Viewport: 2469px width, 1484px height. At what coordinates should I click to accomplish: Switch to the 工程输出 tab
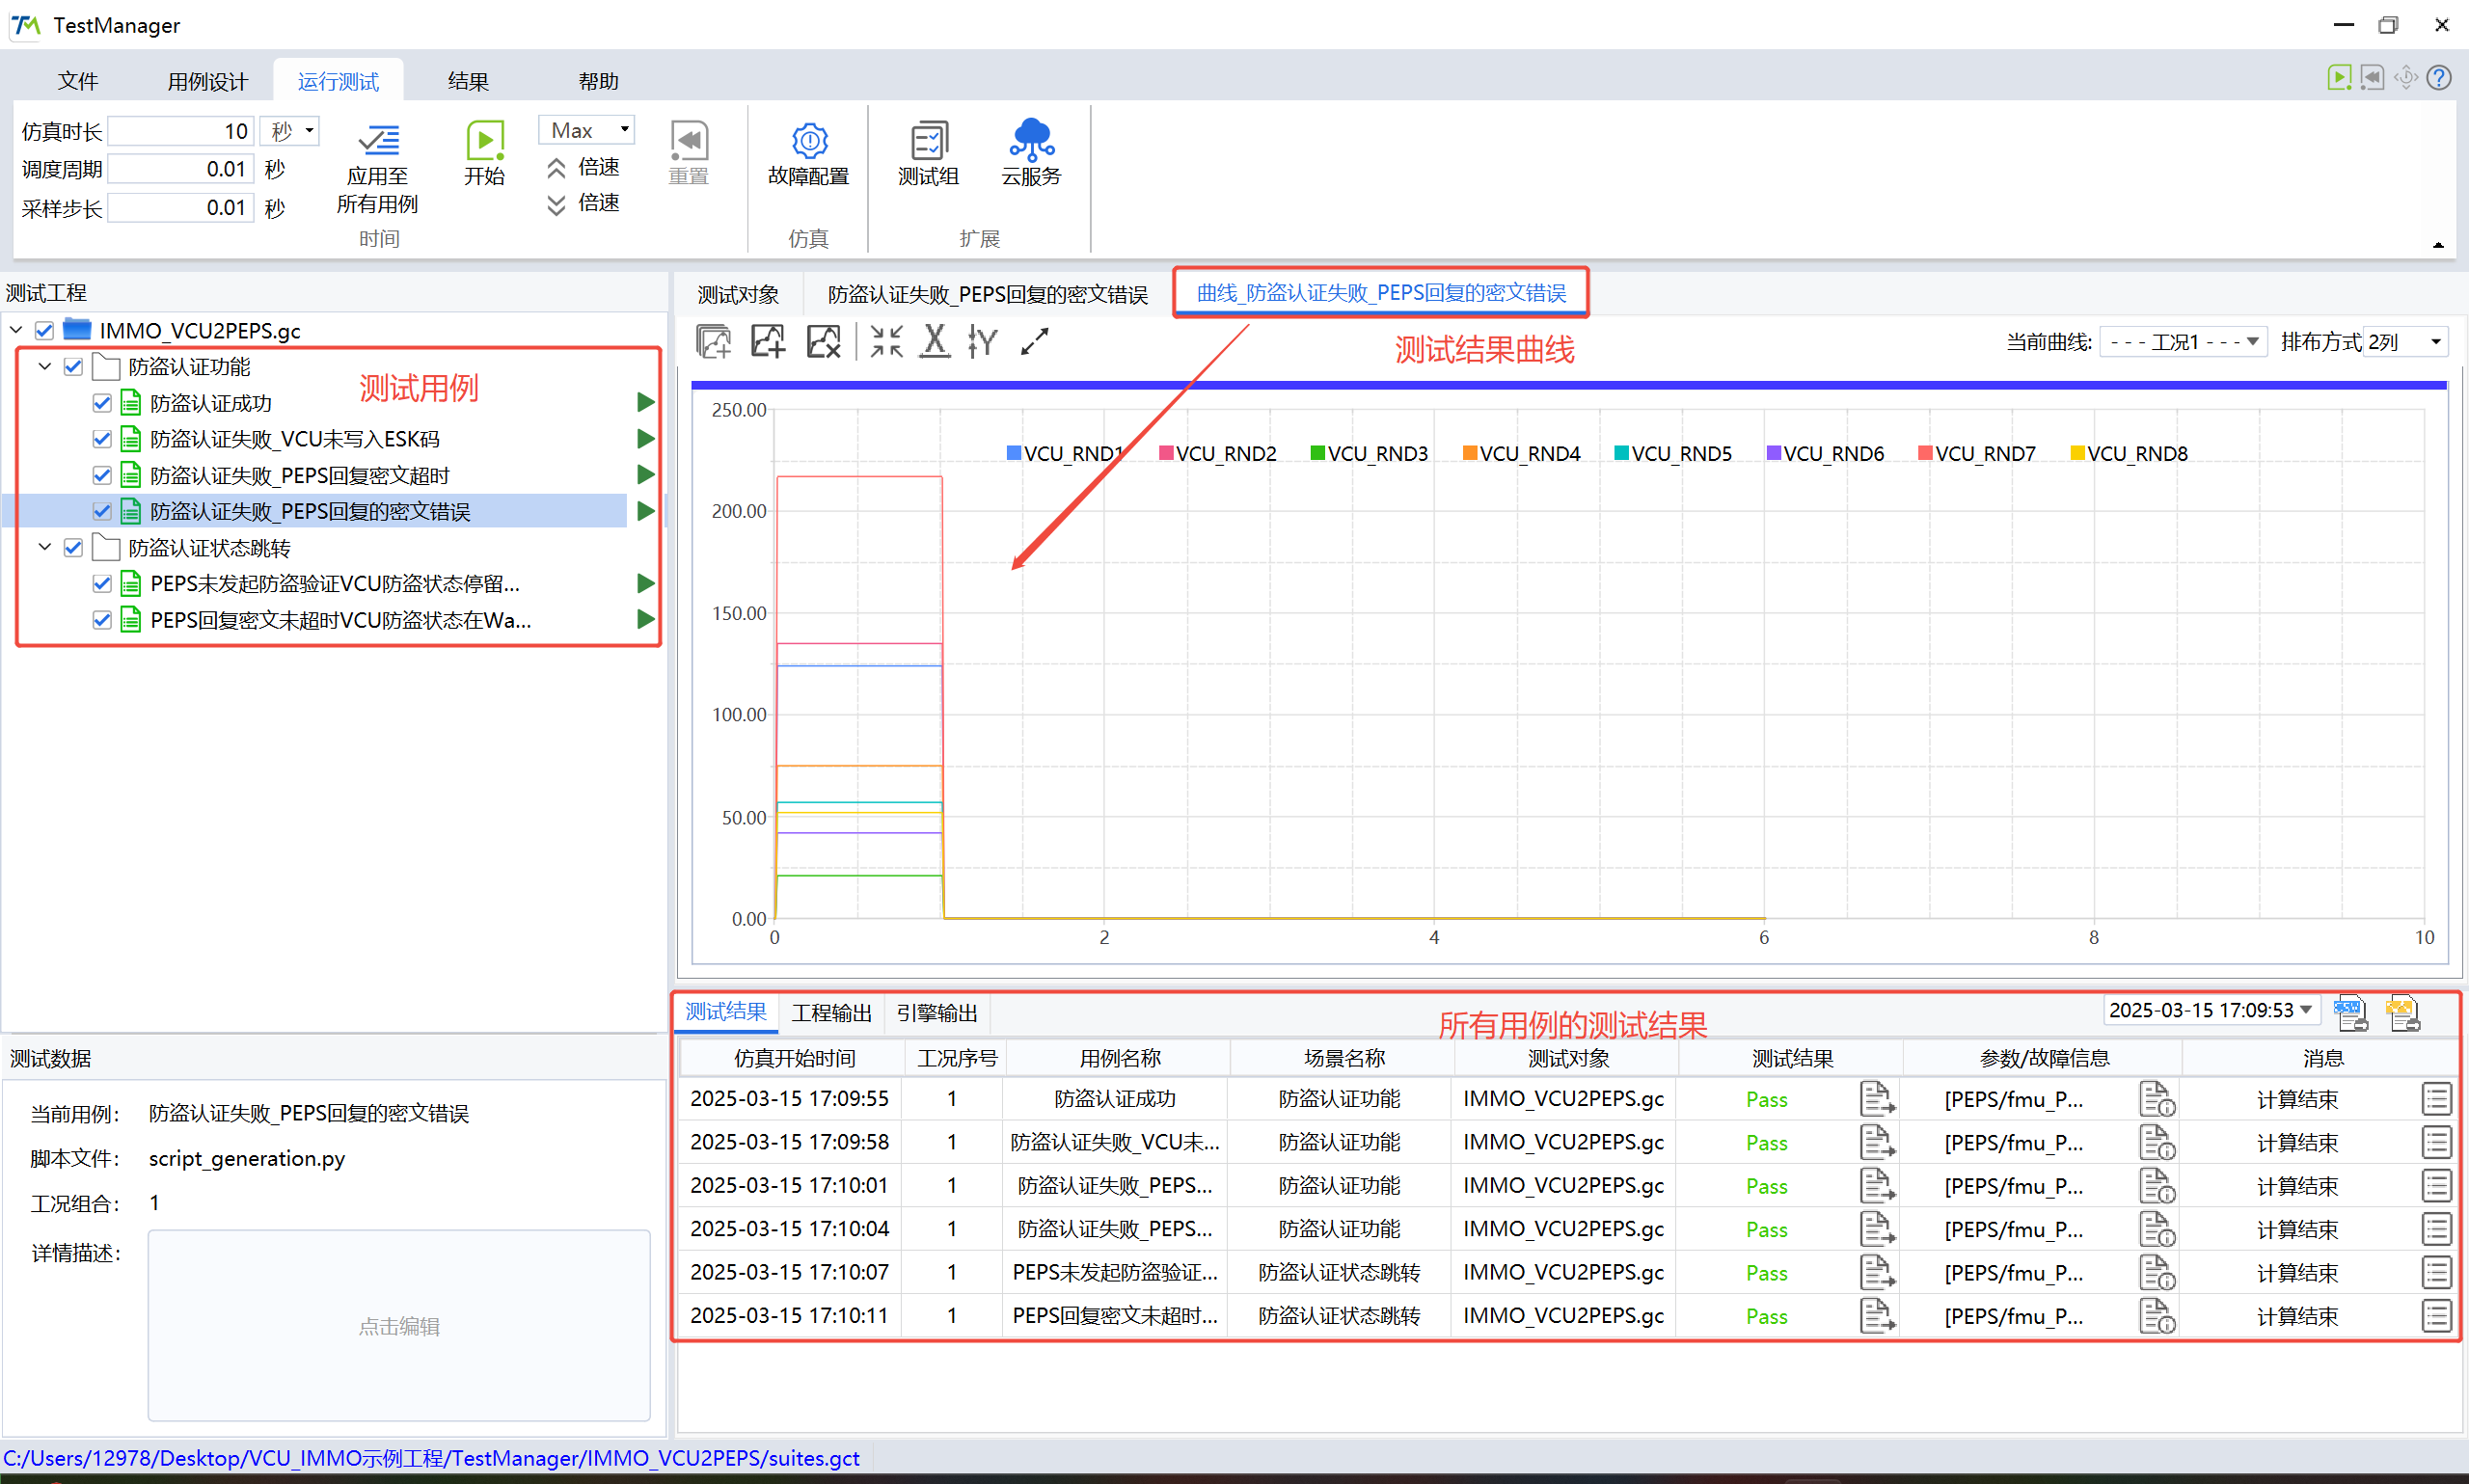pyautogui.click(x=831, y=1013)
